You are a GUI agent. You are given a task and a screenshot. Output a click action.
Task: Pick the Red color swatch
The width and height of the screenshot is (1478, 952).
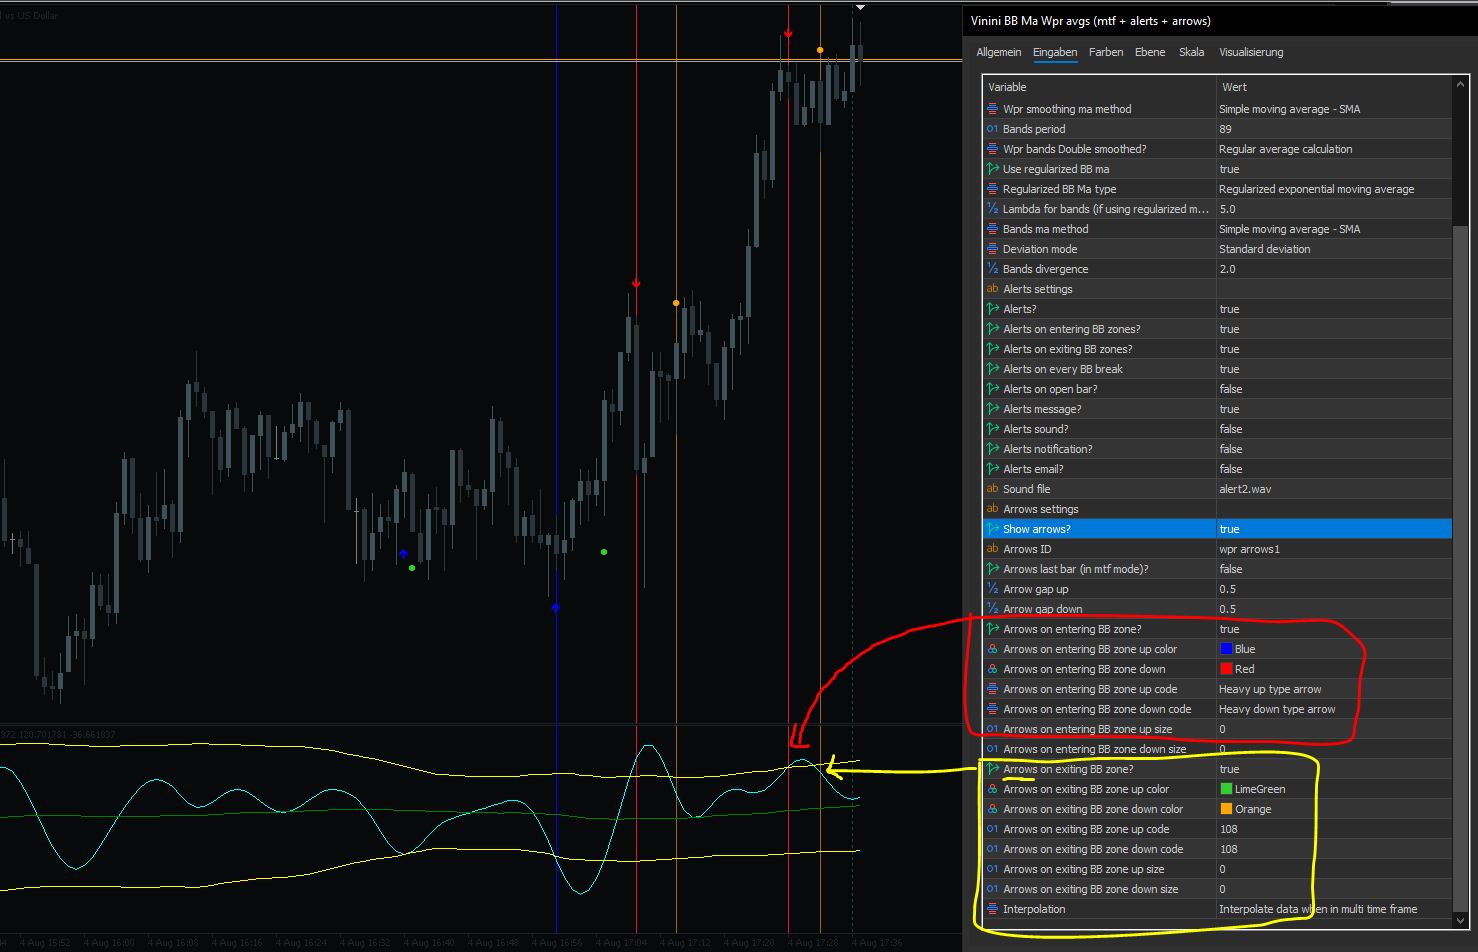[x=1226, y=669]
